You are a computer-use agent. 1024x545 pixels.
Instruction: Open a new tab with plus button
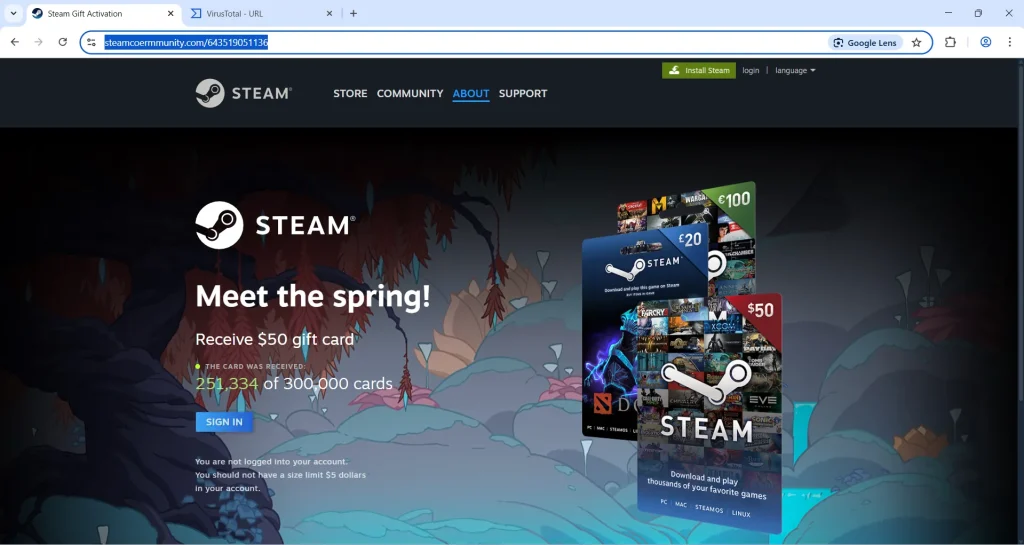[x=353, y=13]
